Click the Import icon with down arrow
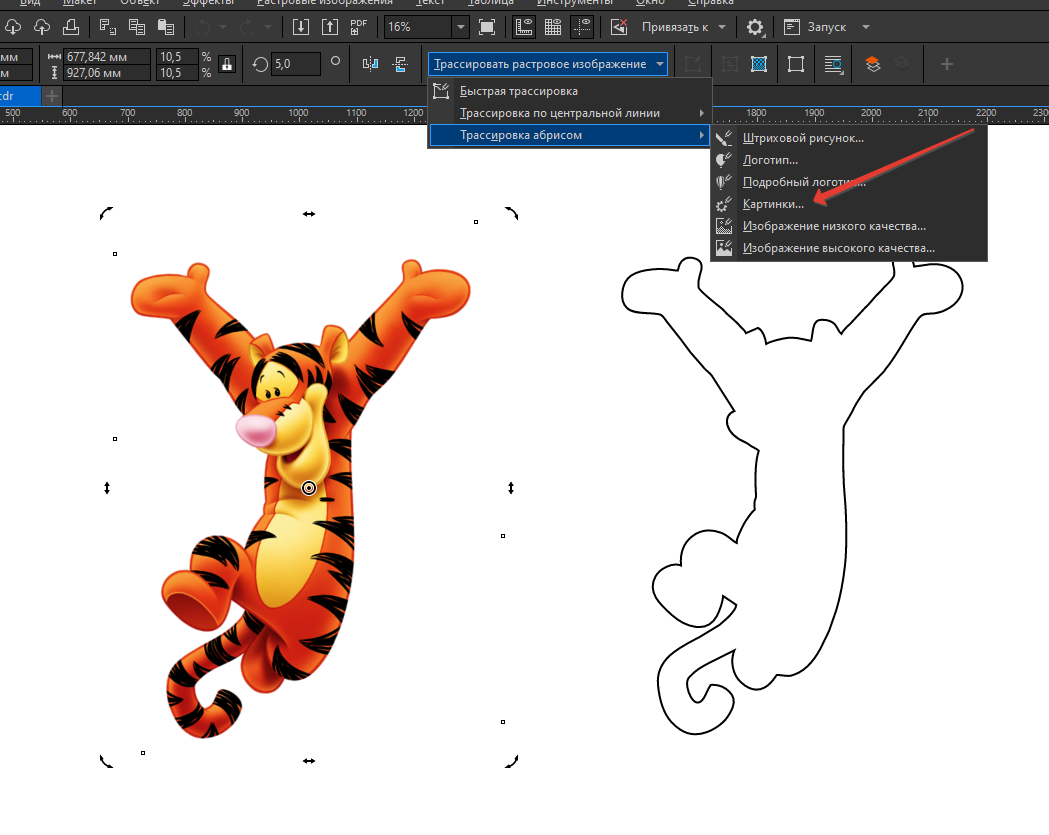This screenshot has height=835, width=1049. point(300,27)
